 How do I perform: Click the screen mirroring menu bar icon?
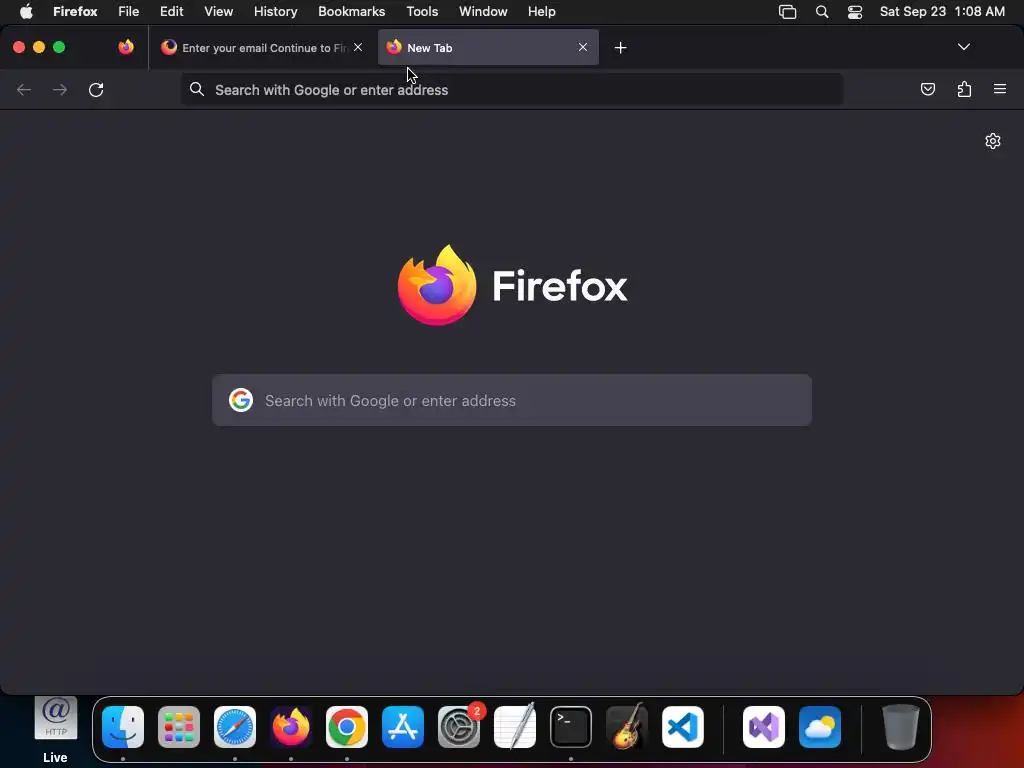[x=788, y=12]
